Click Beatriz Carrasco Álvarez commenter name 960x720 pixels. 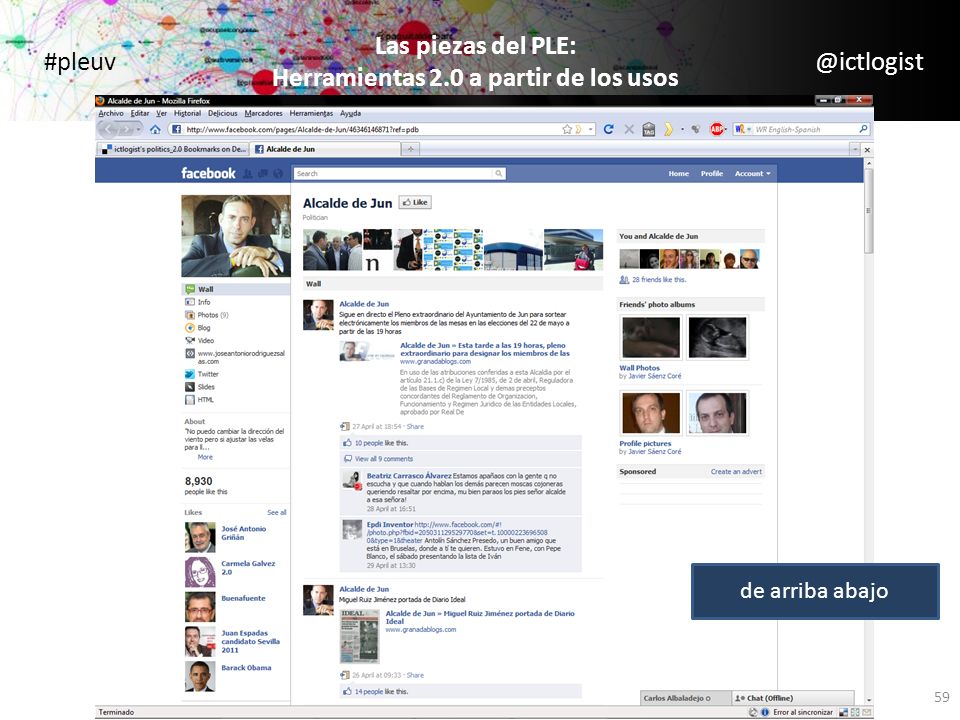[x=408, y=476]
